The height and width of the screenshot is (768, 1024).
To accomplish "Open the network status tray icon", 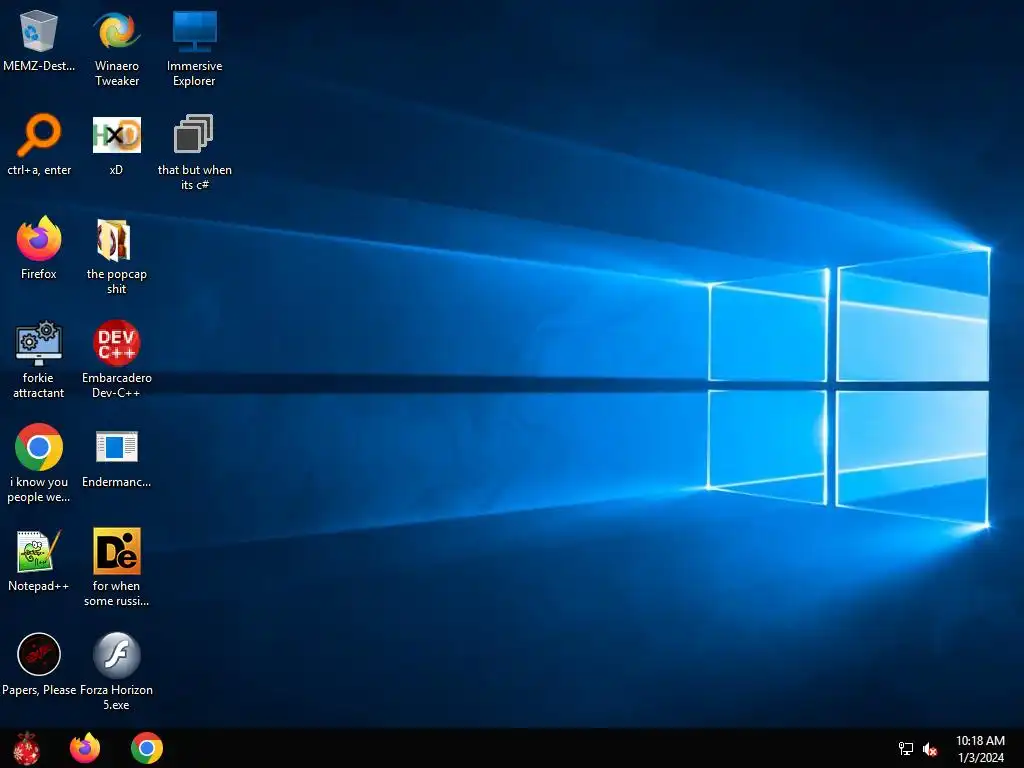I will coord(906,749).
